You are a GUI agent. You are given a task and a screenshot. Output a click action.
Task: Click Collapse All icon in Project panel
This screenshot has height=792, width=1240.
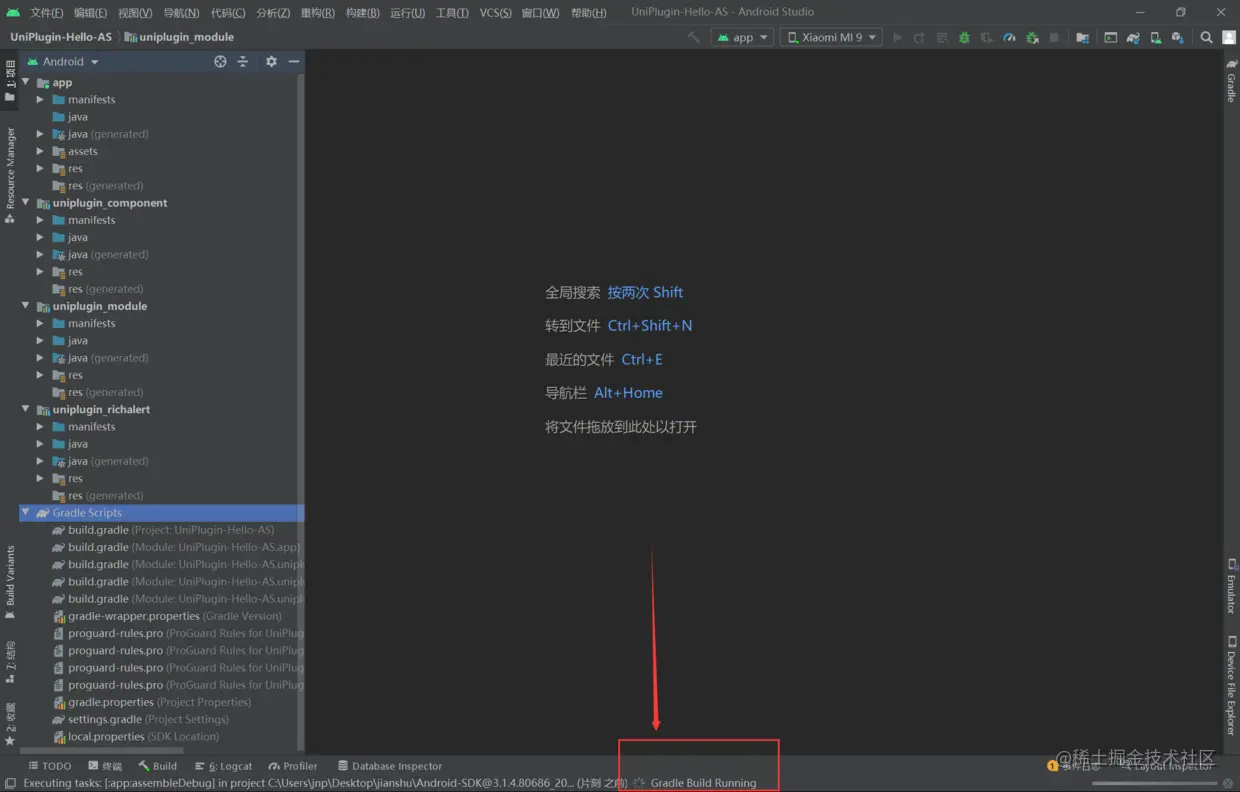pyautogui.click(x=242, y=61)
